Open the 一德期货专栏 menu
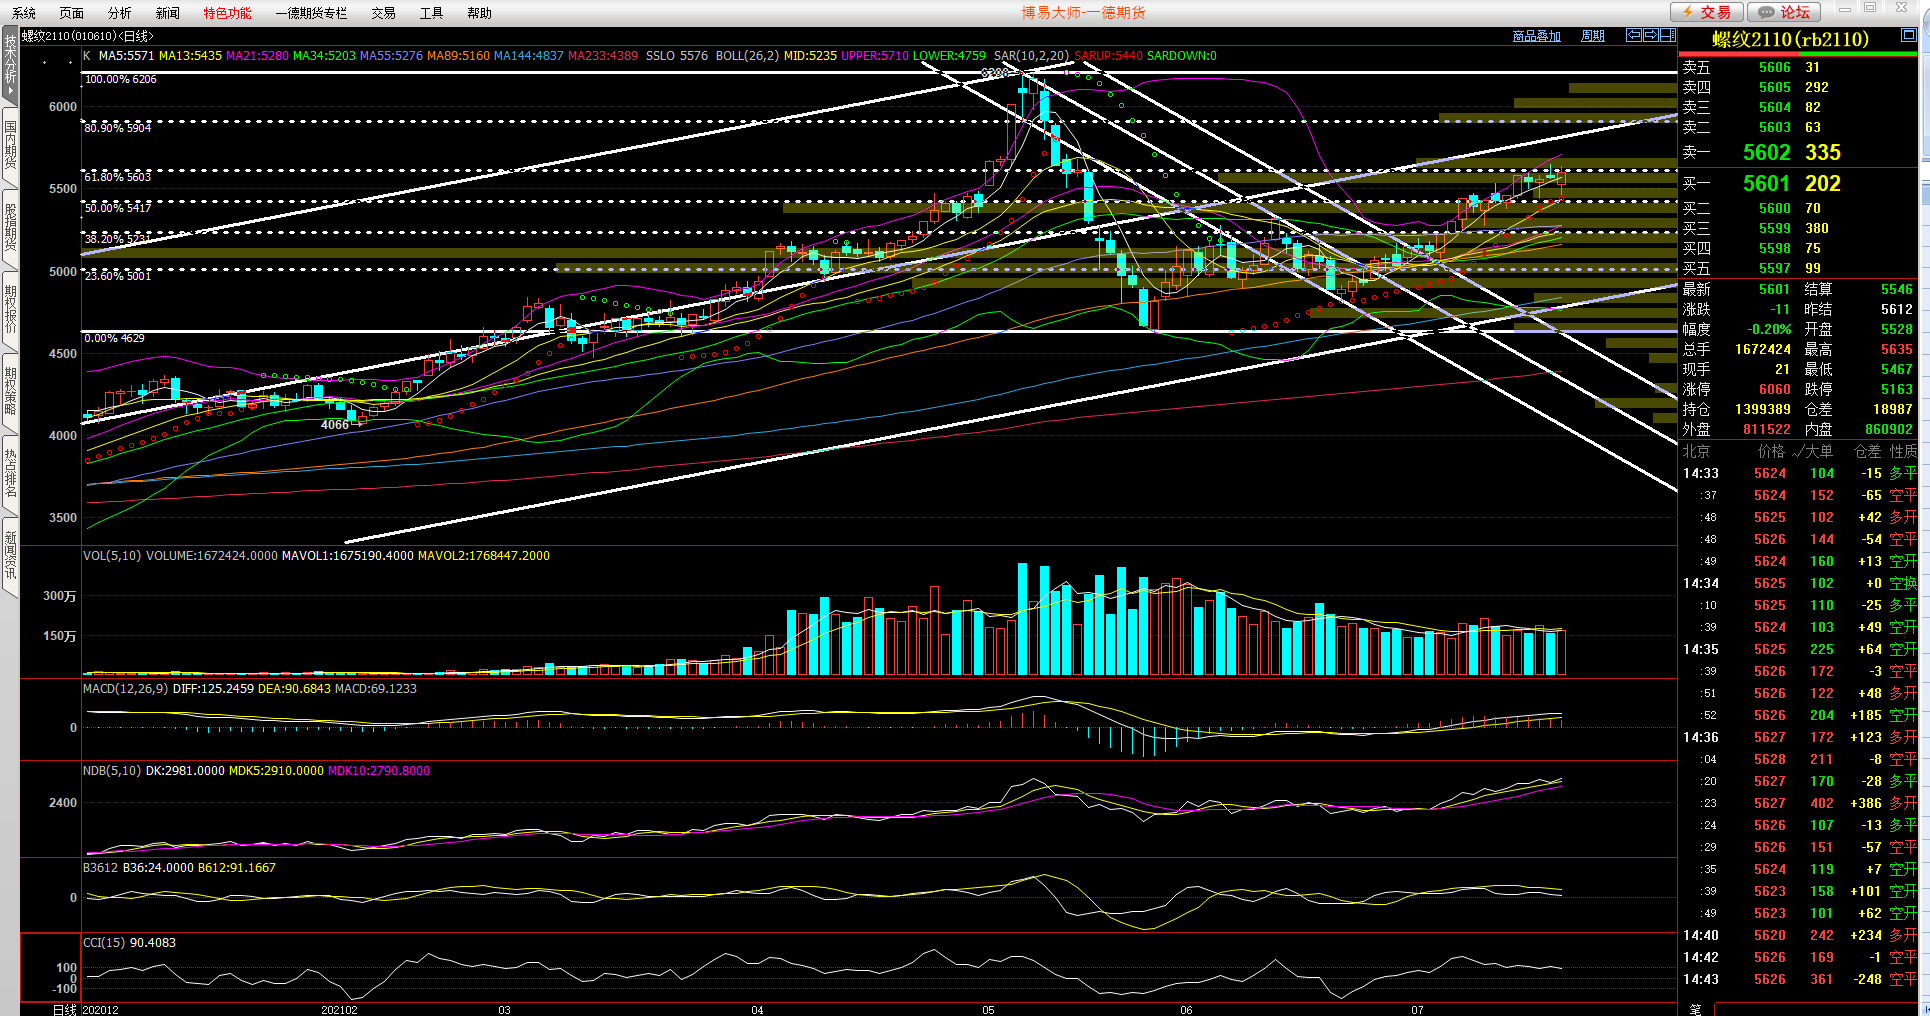This screenshot has height=1016, width=1930. point(311,13)
